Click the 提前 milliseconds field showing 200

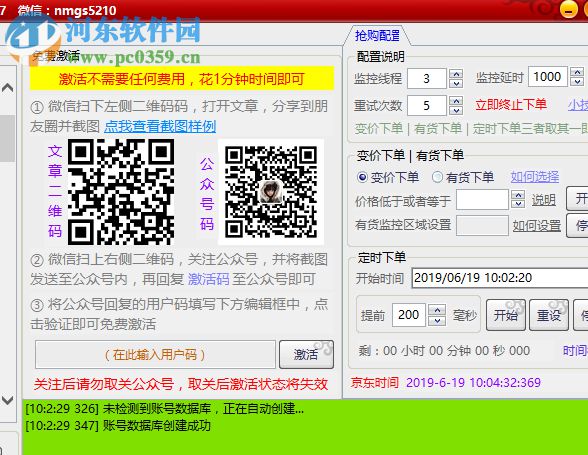pos(409,314)
